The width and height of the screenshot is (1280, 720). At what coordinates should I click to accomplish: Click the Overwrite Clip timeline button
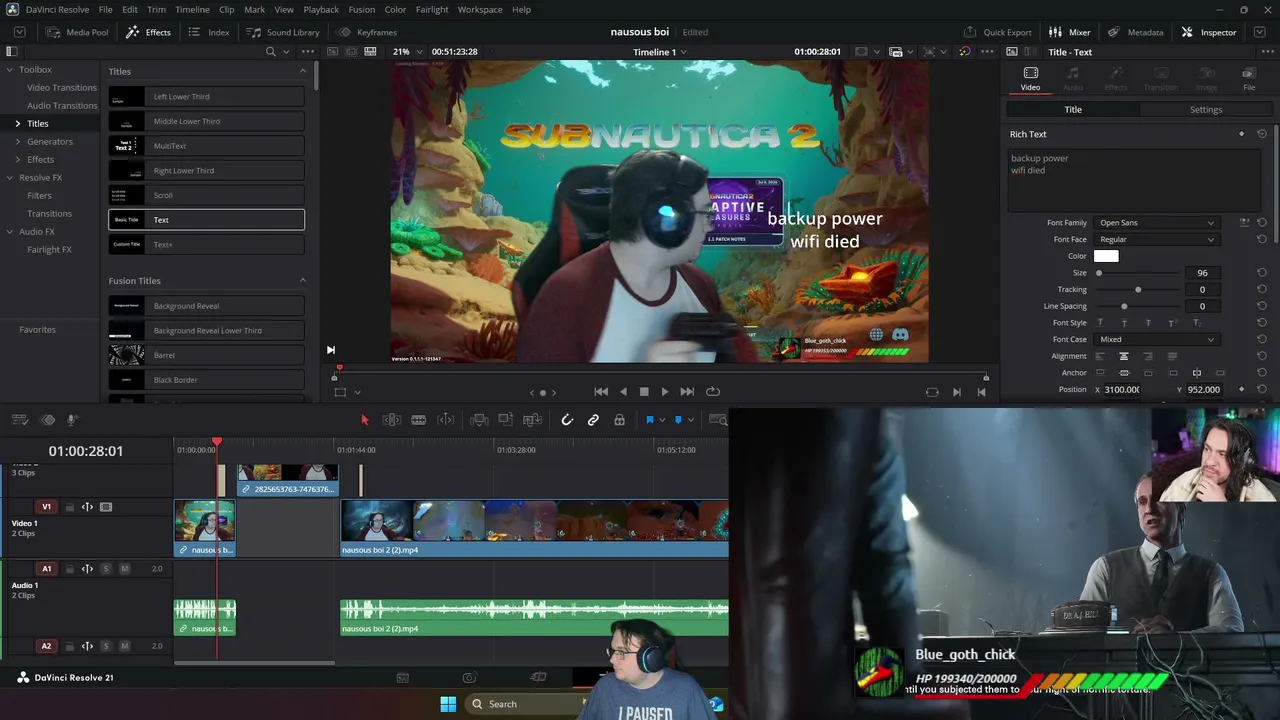click(x=506, y=420)
